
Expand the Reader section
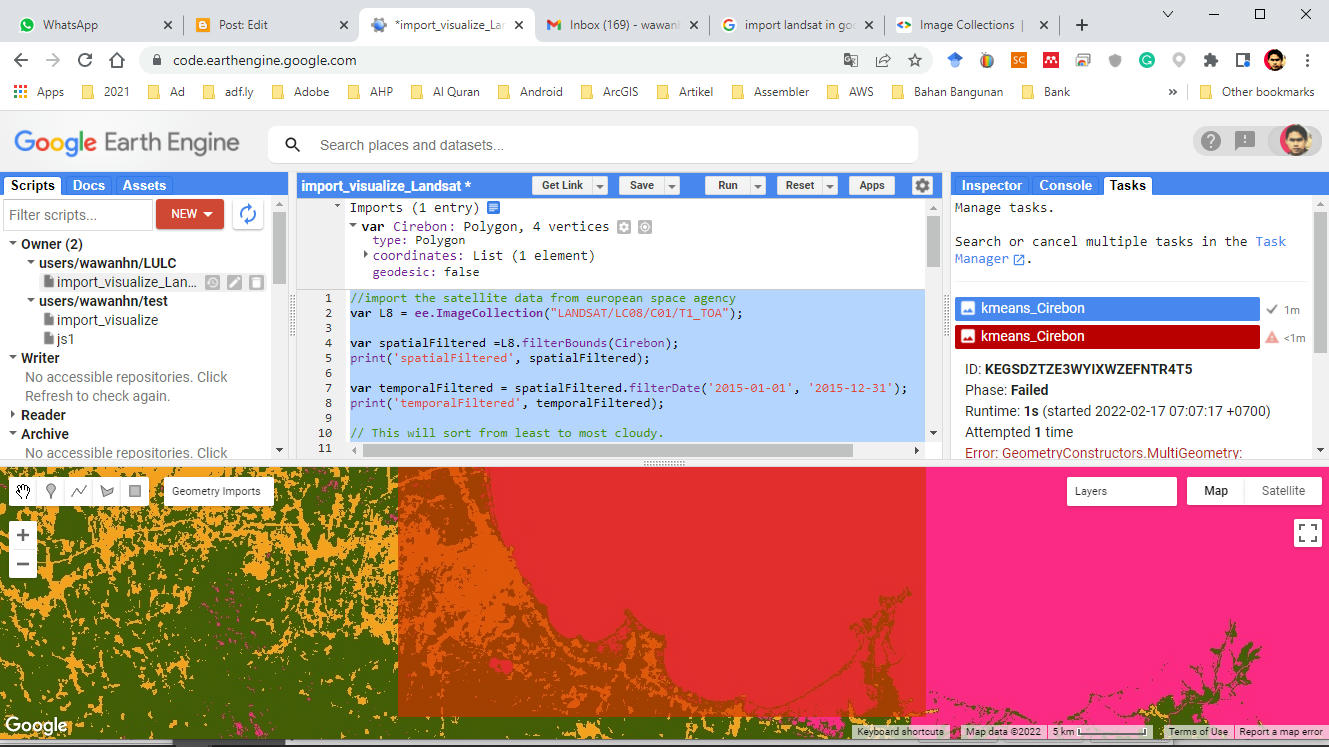click(x=13, y=415)
